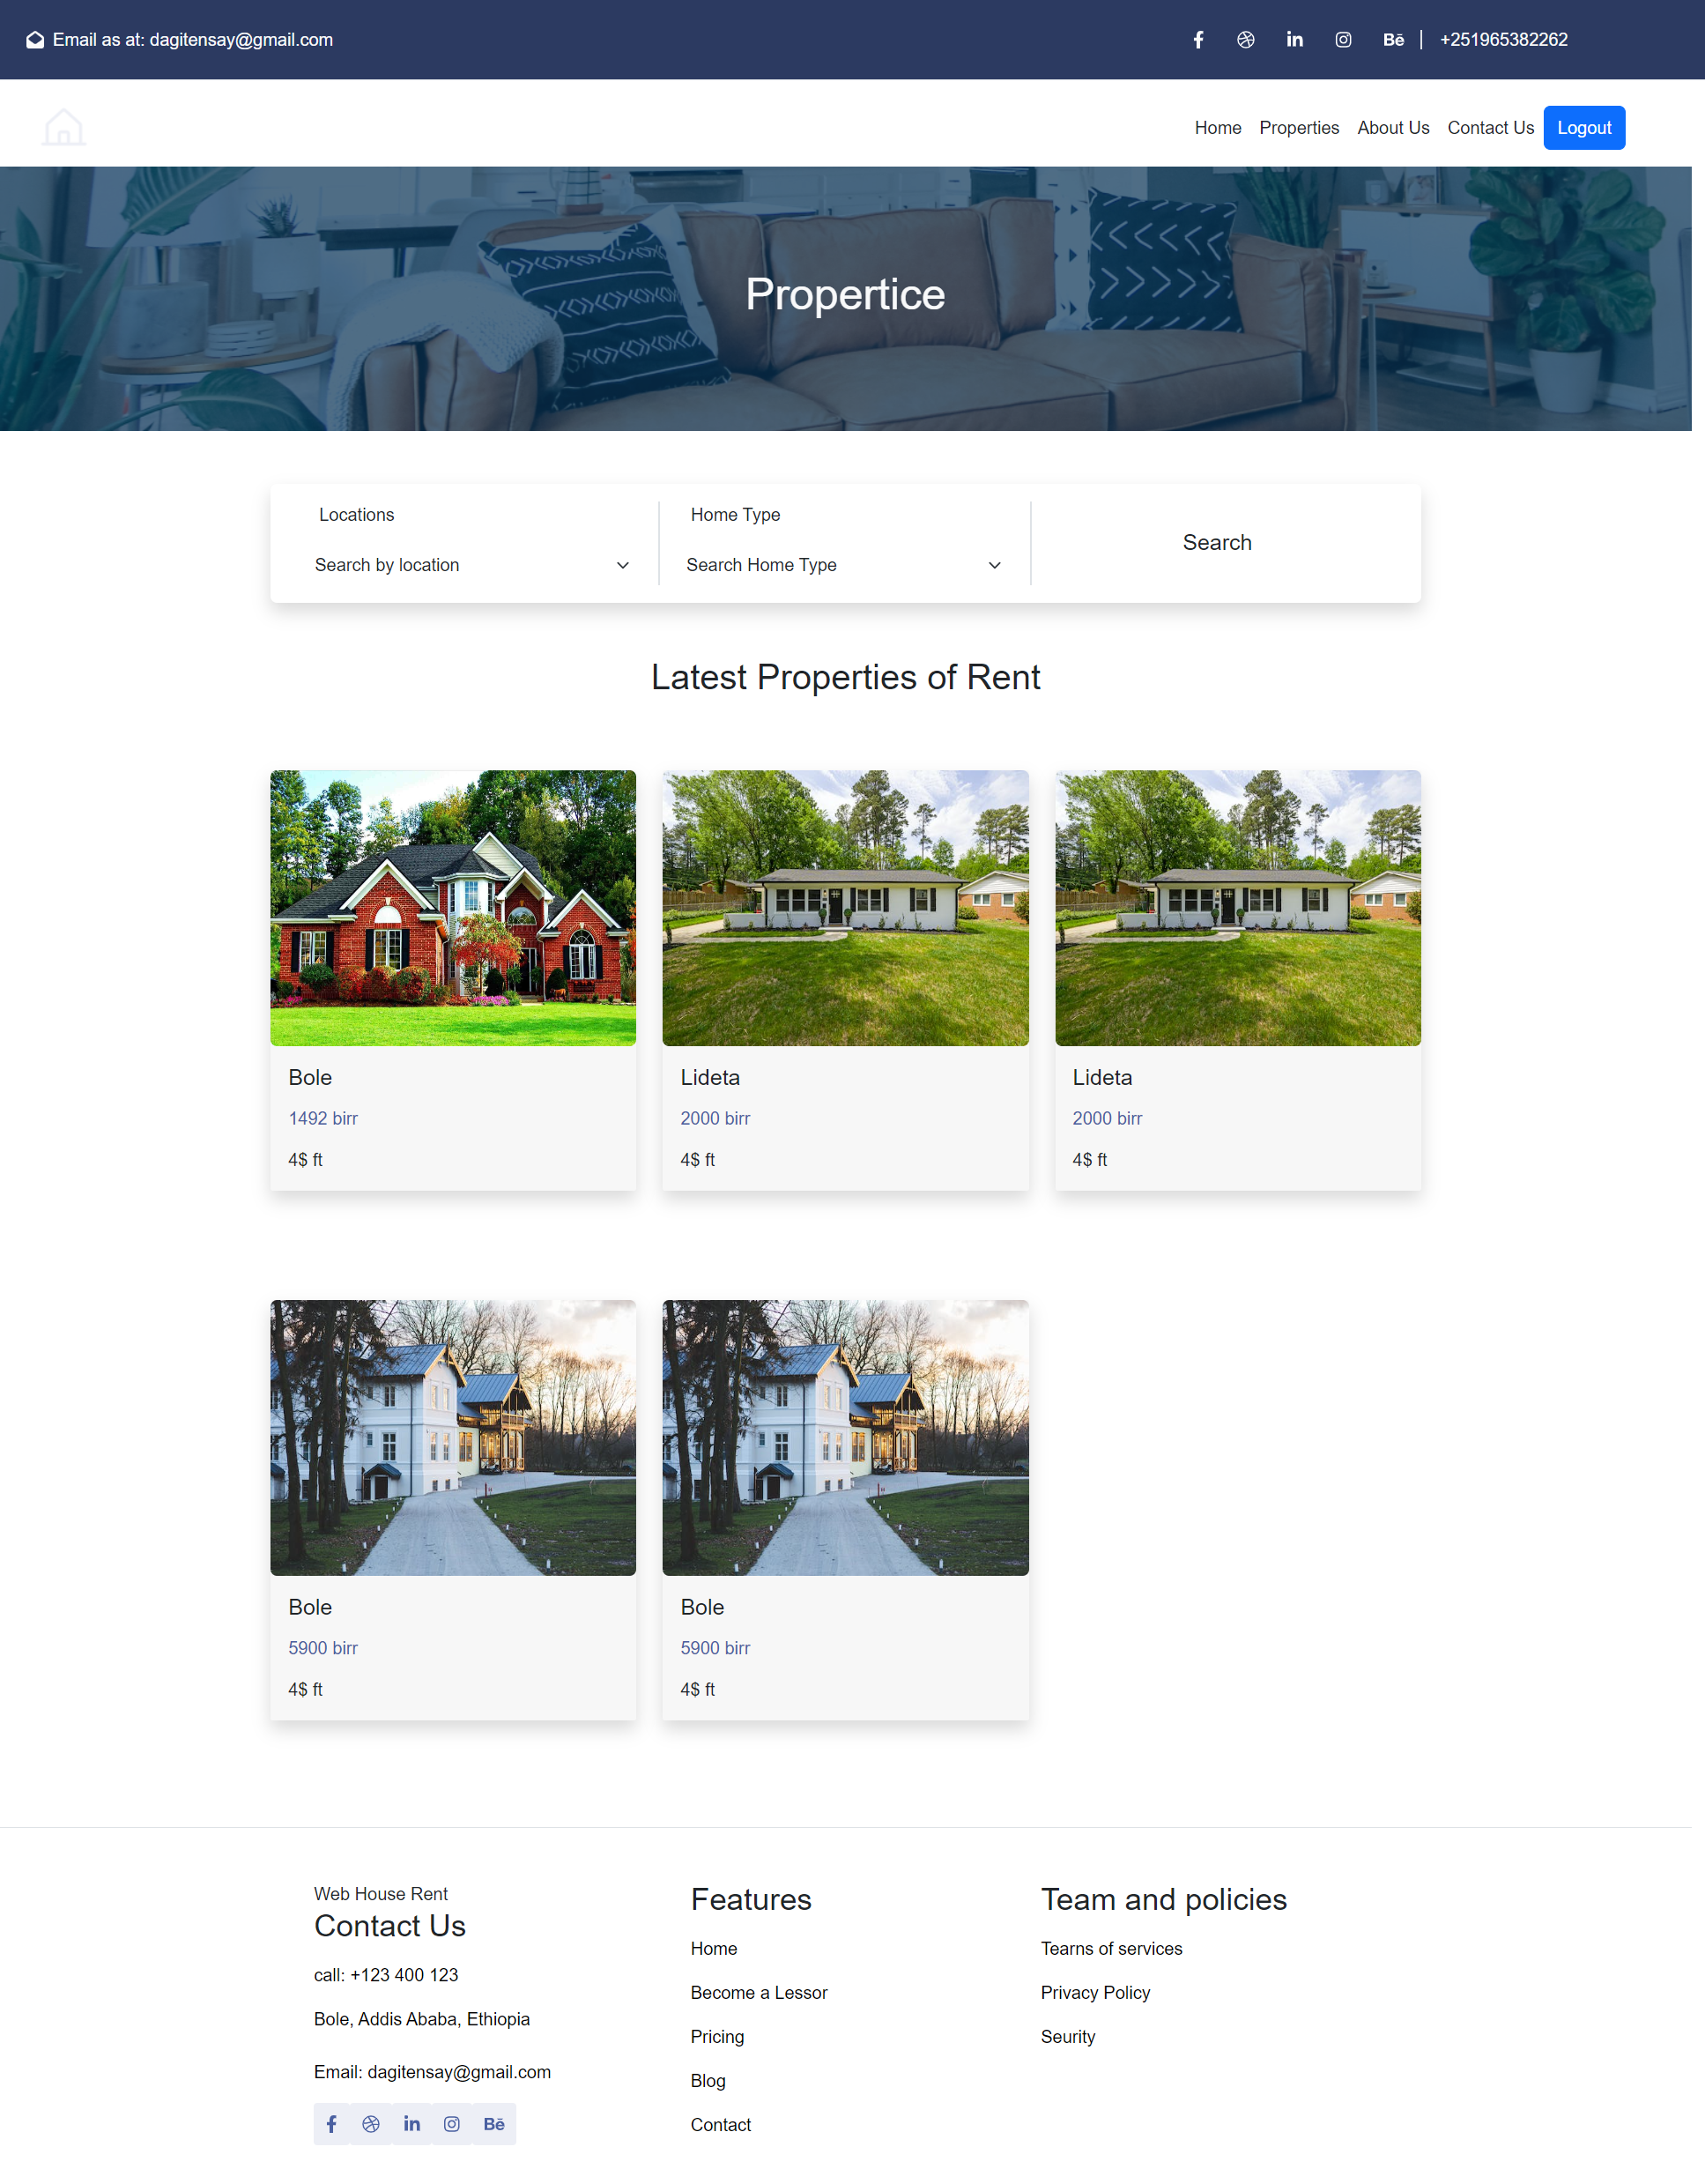Click the home logo icon in navbar
This screenshot has height=2184, width=1705.
pos(62,128)
